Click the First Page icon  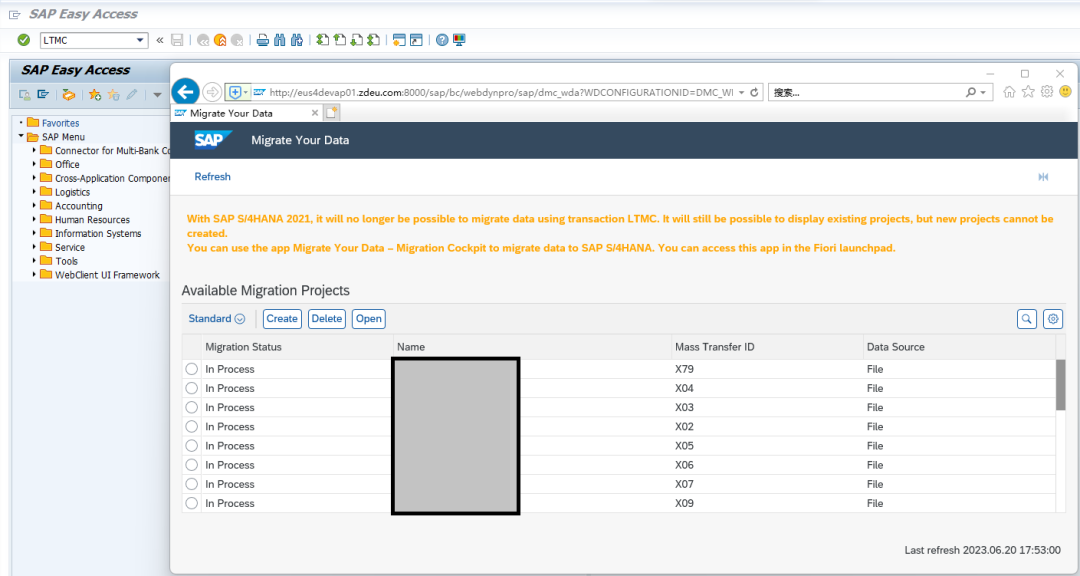[x=322, y=40]
